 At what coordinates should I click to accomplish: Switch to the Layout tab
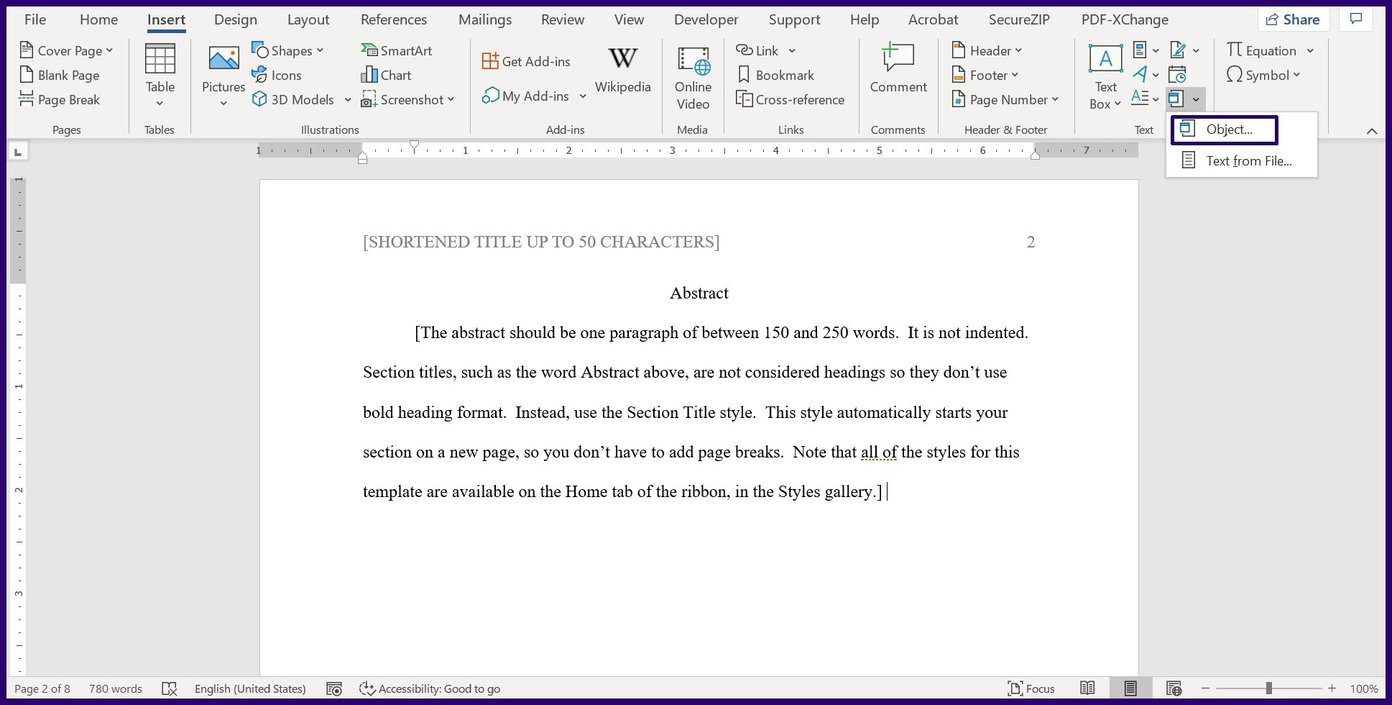308,19
